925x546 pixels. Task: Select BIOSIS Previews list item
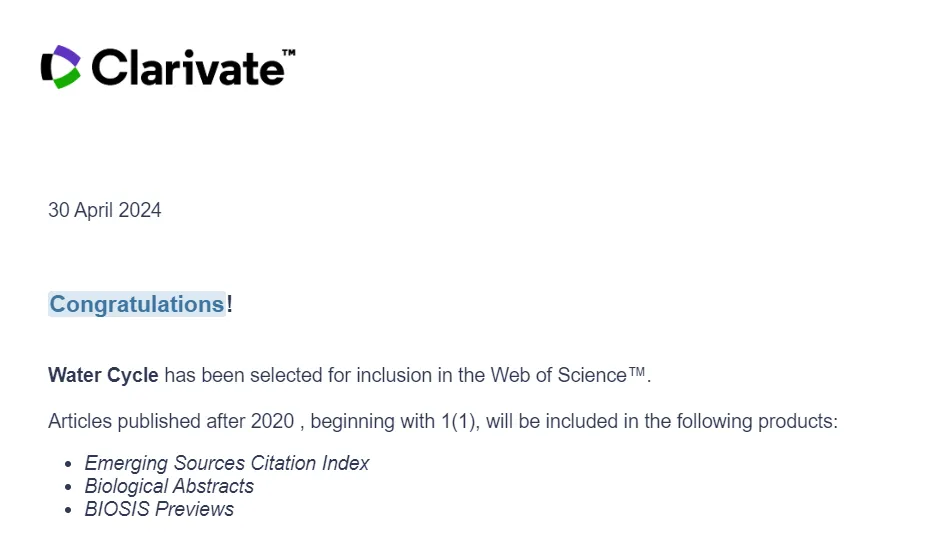tap(159, 509)
